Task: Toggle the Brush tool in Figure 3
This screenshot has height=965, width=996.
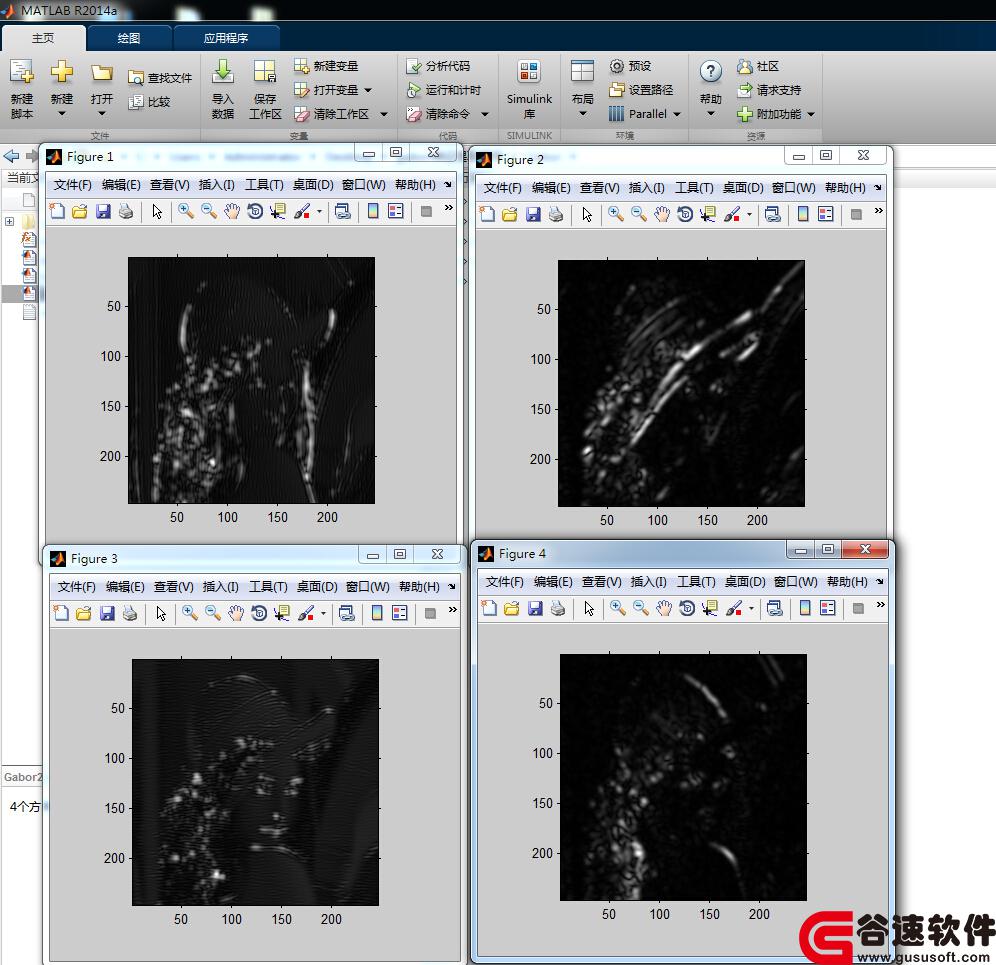Action: point(306,612)
